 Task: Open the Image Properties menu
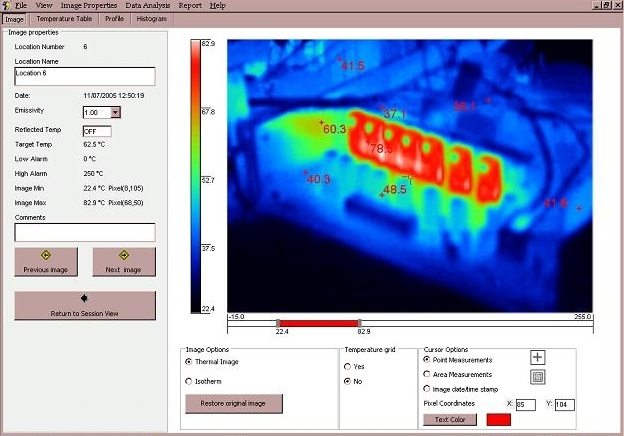pos(89,6)
